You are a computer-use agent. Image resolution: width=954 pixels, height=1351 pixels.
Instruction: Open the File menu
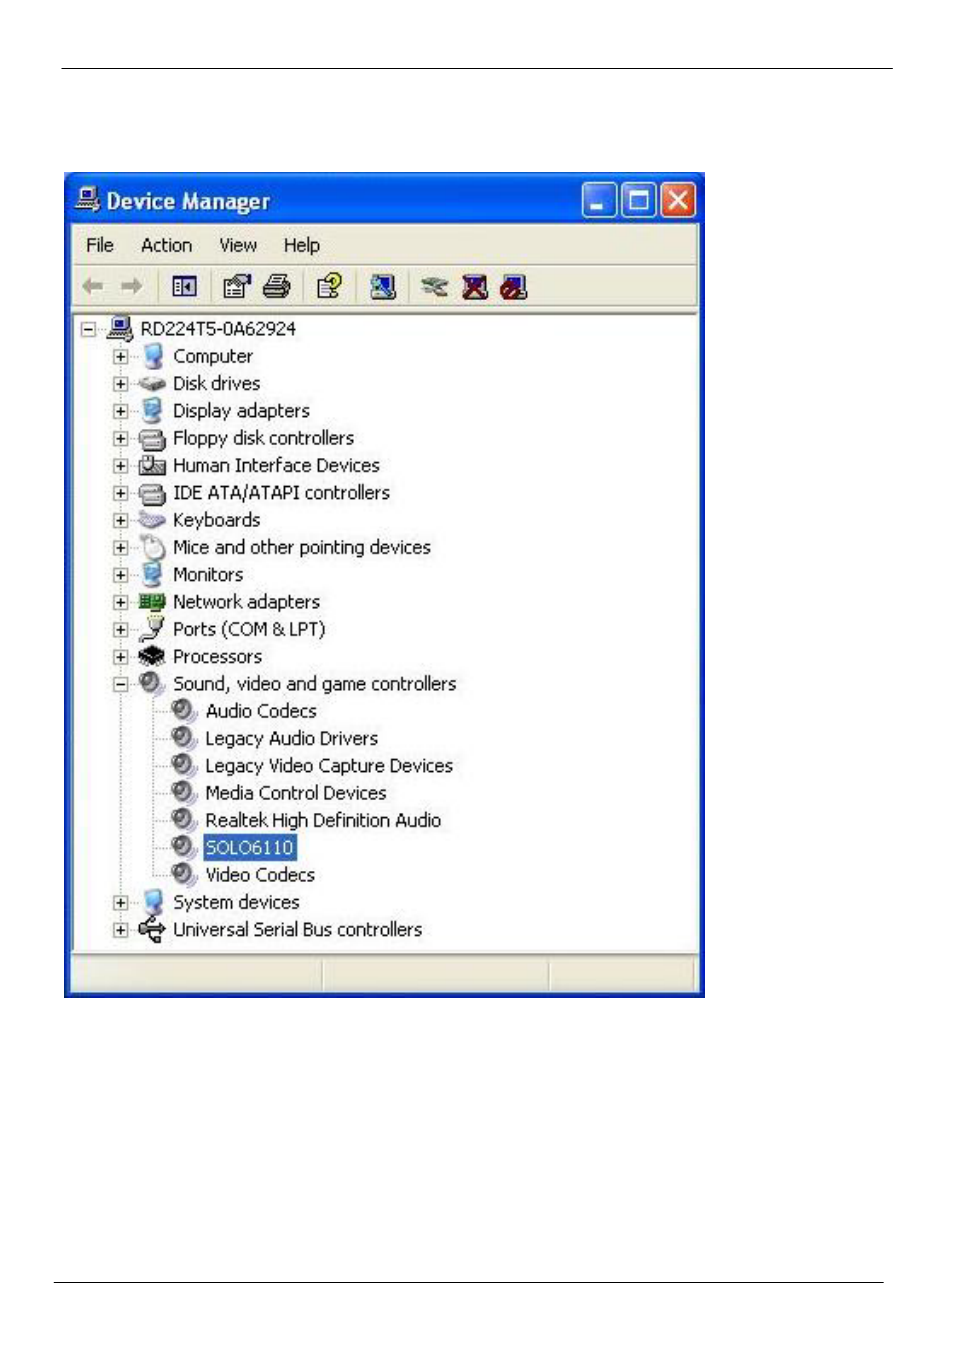pyautogui.click(x=99, y=245)
